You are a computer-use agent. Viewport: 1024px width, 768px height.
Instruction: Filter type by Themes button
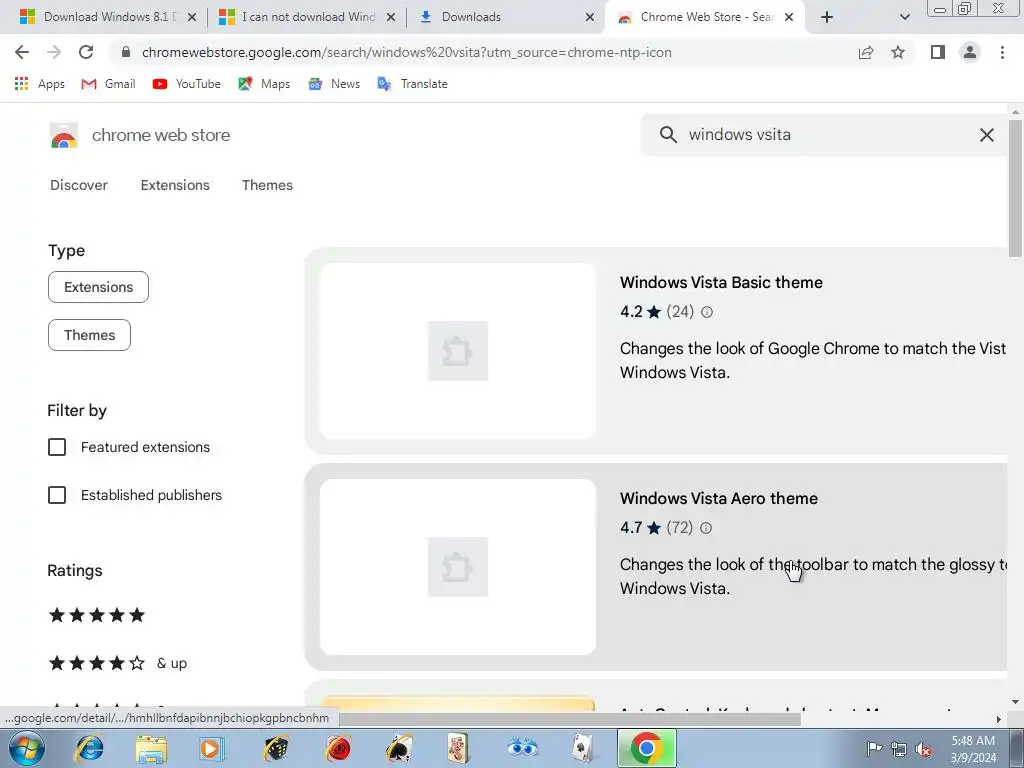click(x=89, y=335)
